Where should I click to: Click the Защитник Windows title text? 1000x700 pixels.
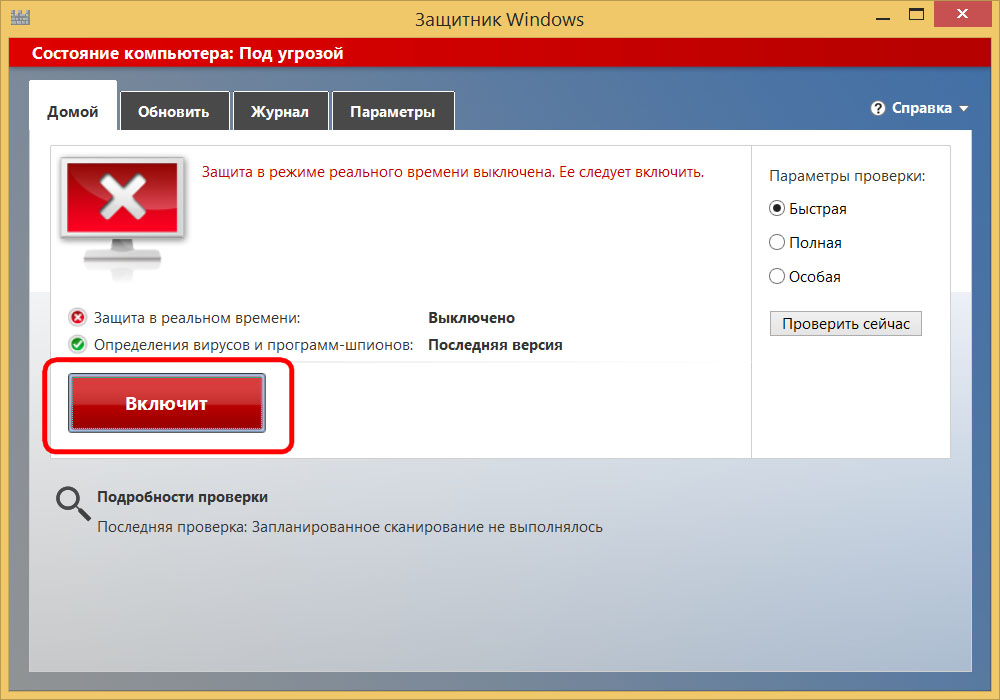(499, 20)
